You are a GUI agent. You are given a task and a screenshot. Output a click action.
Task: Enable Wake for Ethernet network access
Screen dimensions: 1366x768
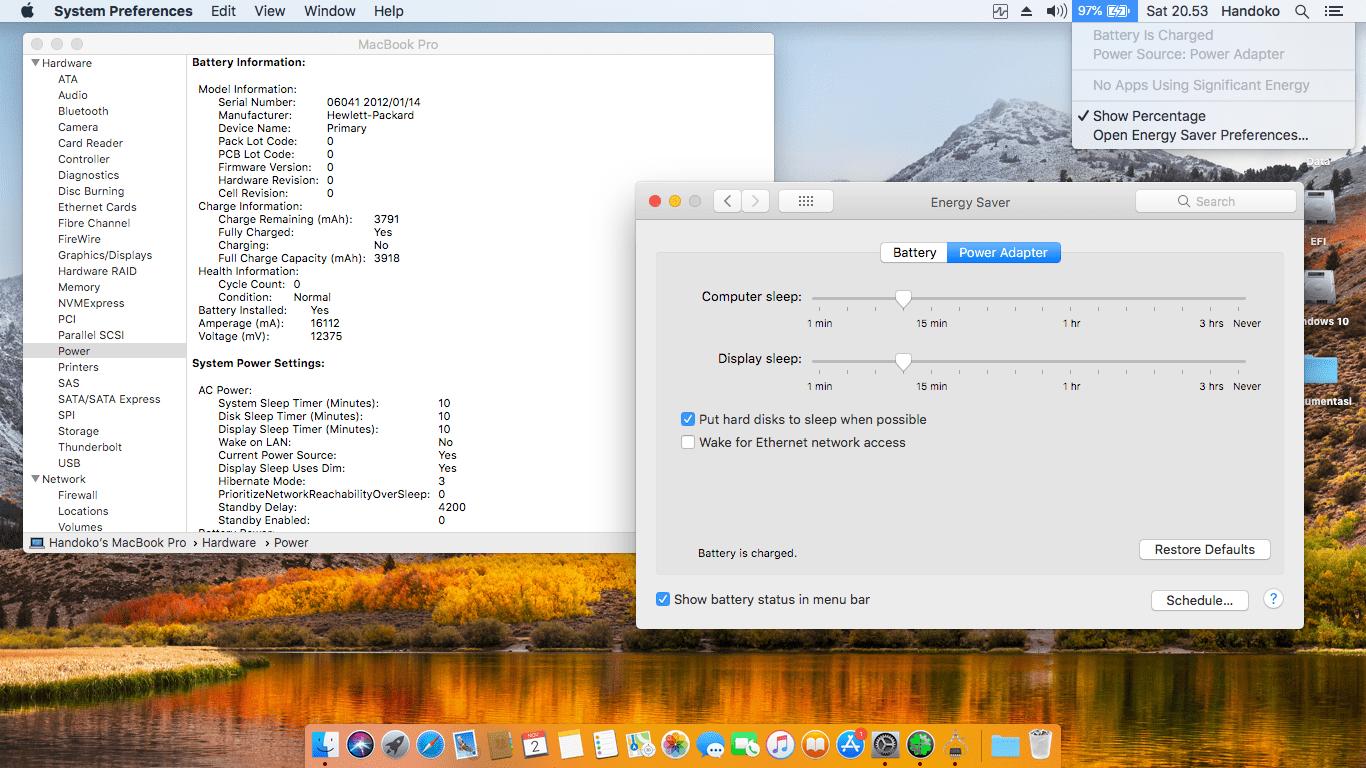click(688, 442)
